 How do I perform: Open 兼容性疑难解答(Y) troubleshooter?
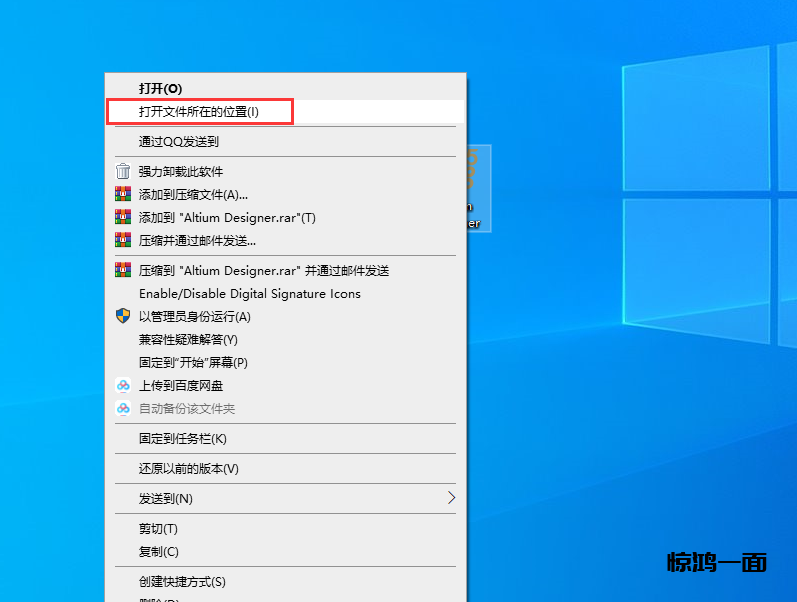188,339
